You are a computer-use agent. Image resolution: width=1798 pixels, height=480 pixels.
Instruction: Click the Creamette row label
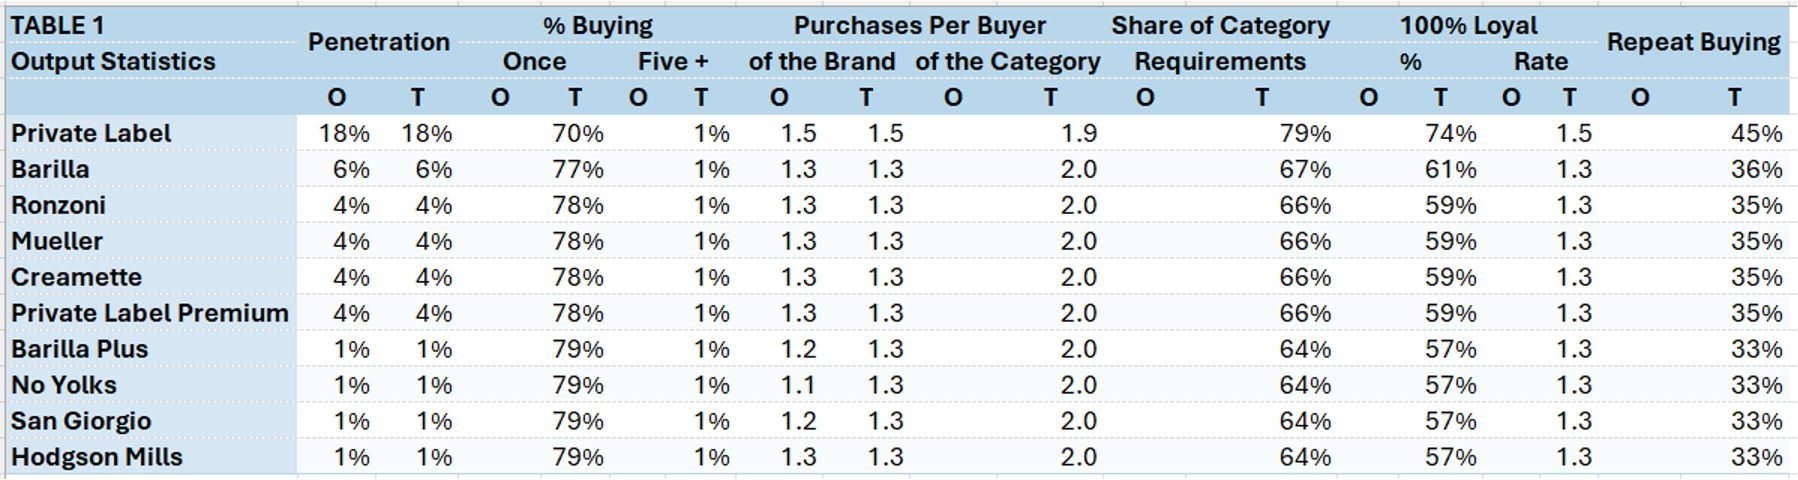[x=77, y=278]
